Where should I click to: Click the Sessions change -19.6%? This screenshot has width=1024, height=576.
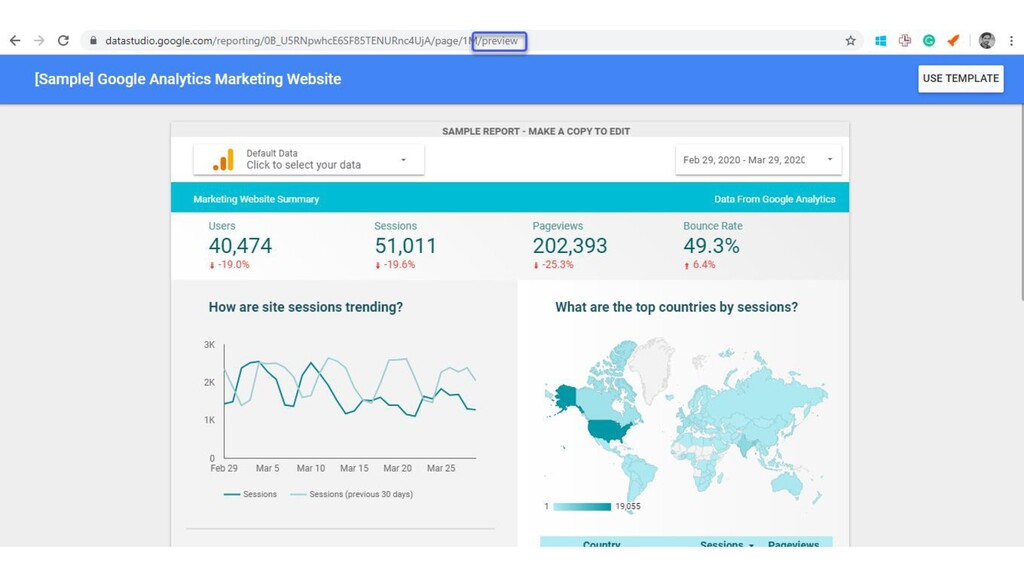pos(395,264)
